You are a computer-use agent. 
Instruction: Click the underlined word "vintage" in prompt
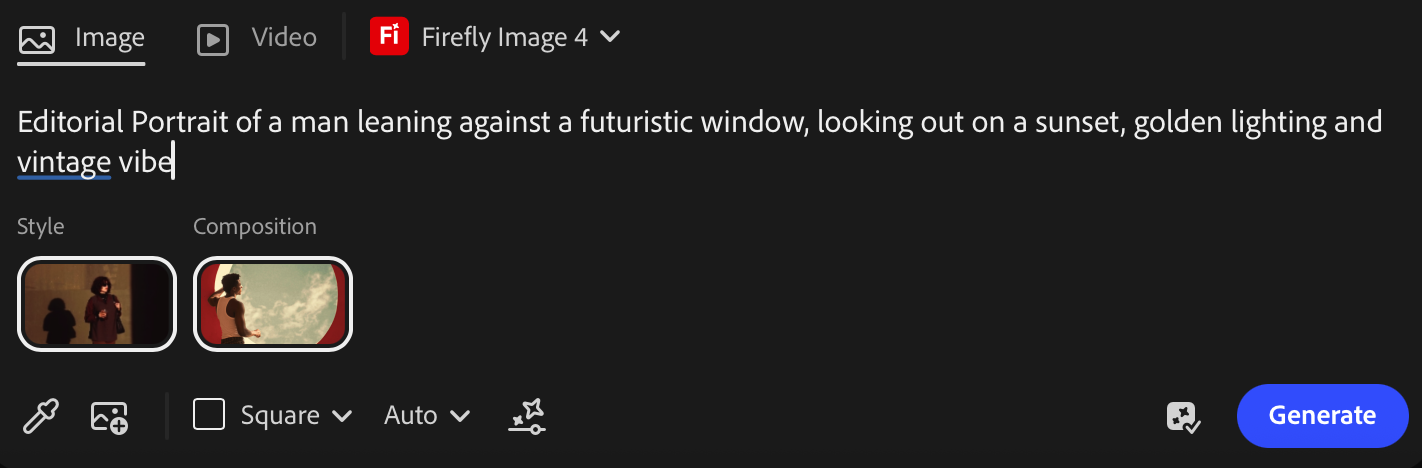pyautogui.click(x=64, y=162)
